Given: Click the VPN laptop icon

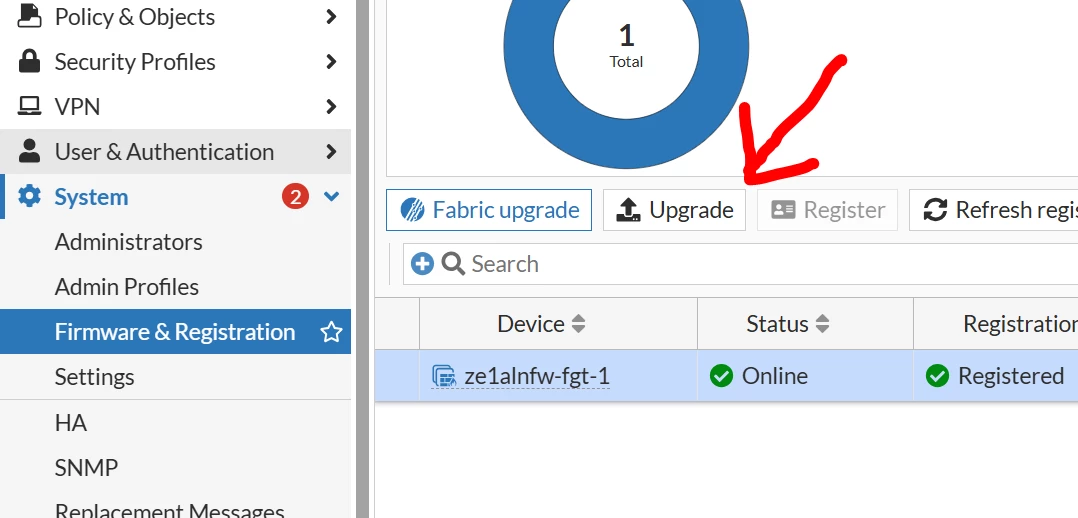Looking at the screenshot, I should (x=29, y=106).
